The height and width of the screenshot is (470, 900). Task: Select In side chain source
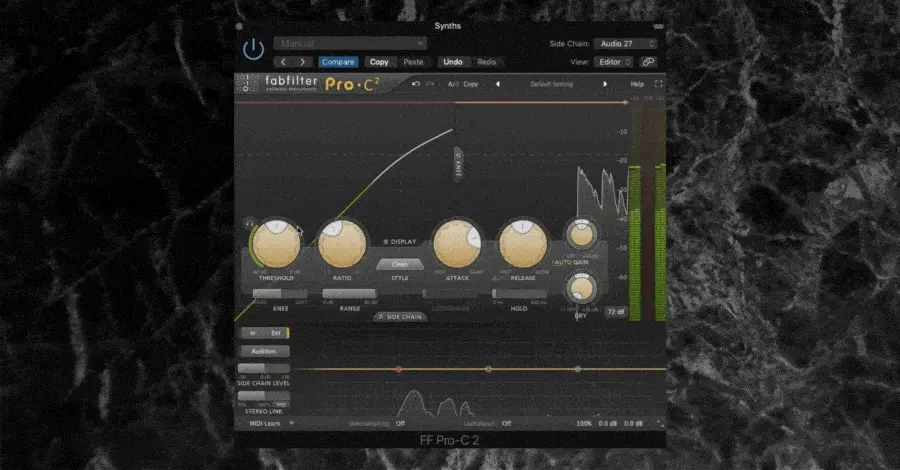[x=253, y=333]
